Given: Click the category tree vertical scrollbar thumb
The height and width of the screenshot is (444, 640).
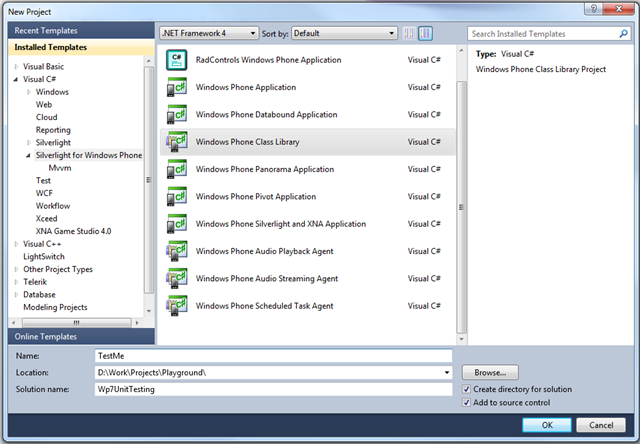Looking at the screenshot, I should click(x=149, y=180).
